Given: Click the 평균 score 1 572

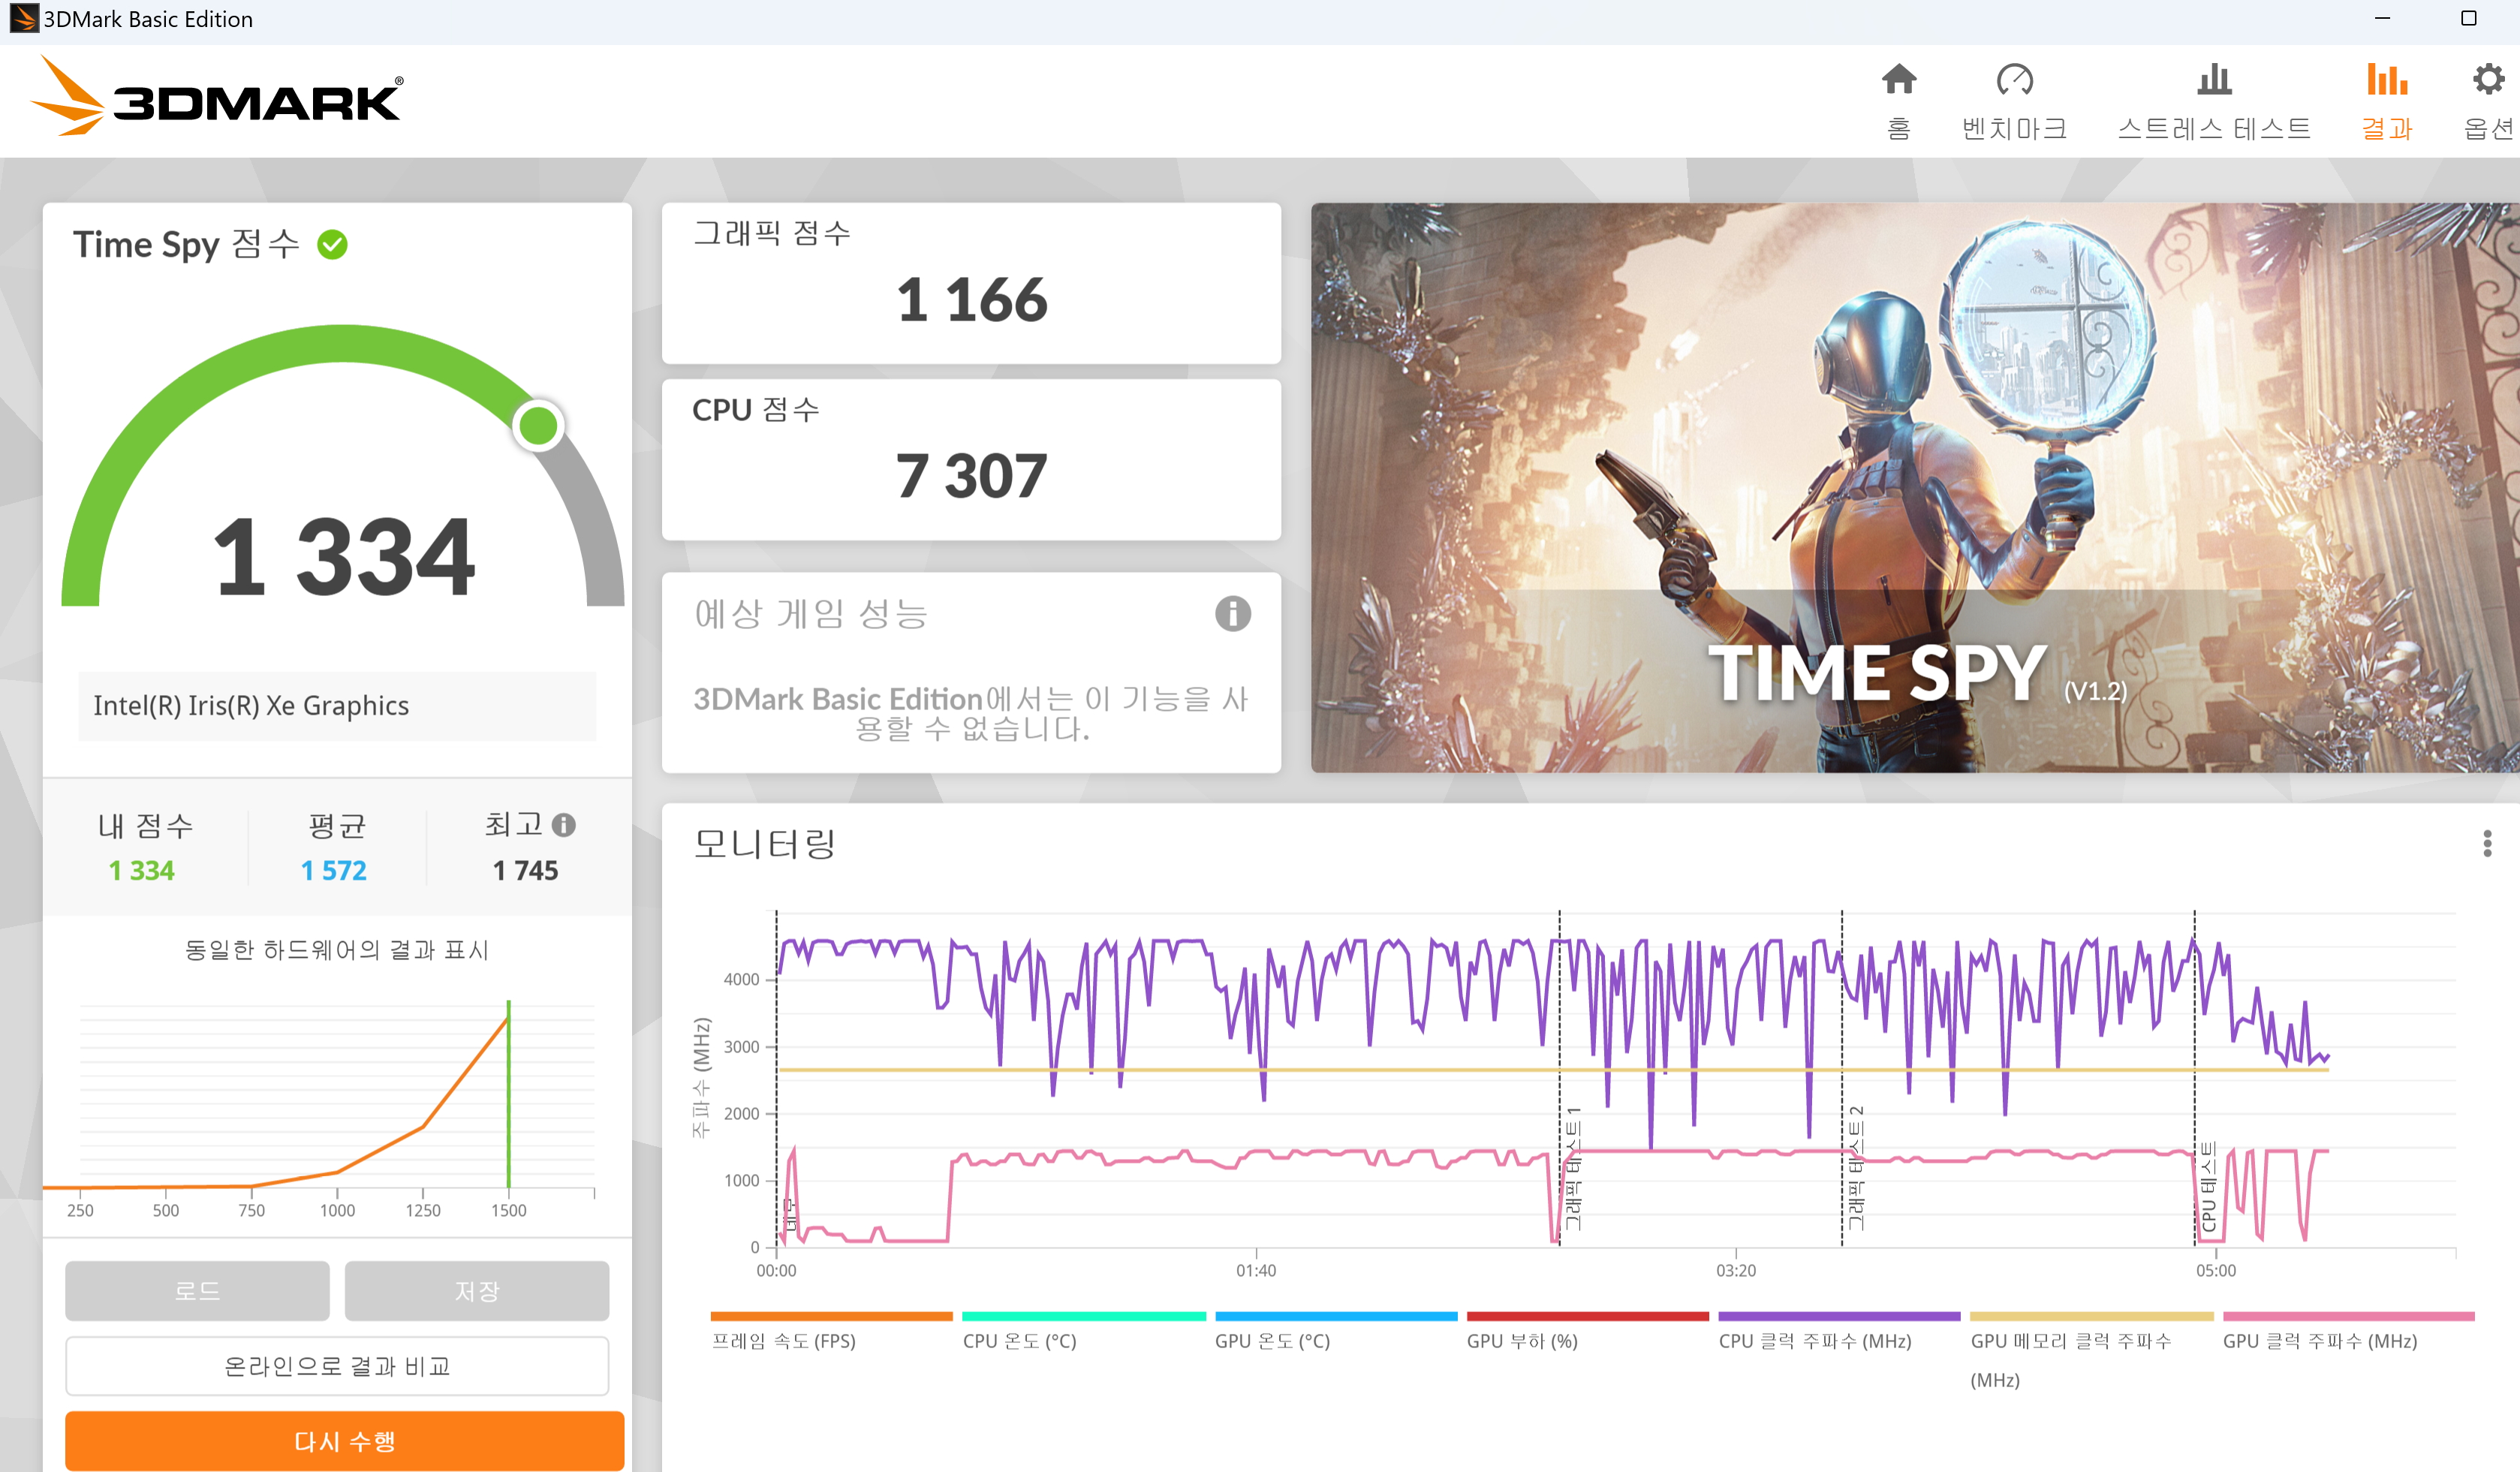Looking at the screenshot, I should click(x=334, y=871).
